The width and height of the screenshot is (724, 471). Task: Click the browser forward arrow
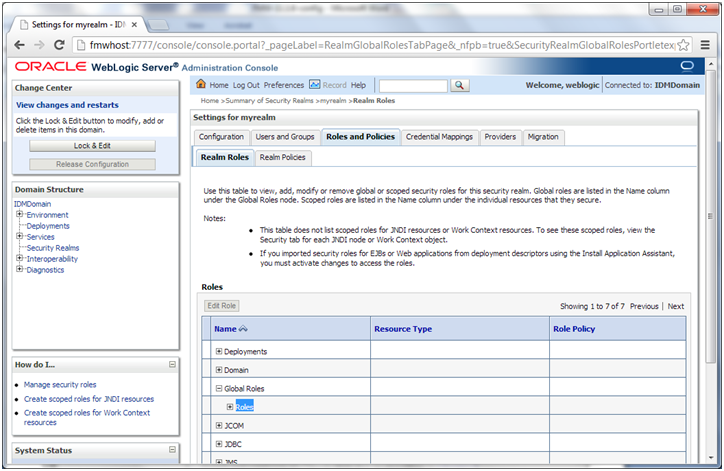[x=39, y=45]
